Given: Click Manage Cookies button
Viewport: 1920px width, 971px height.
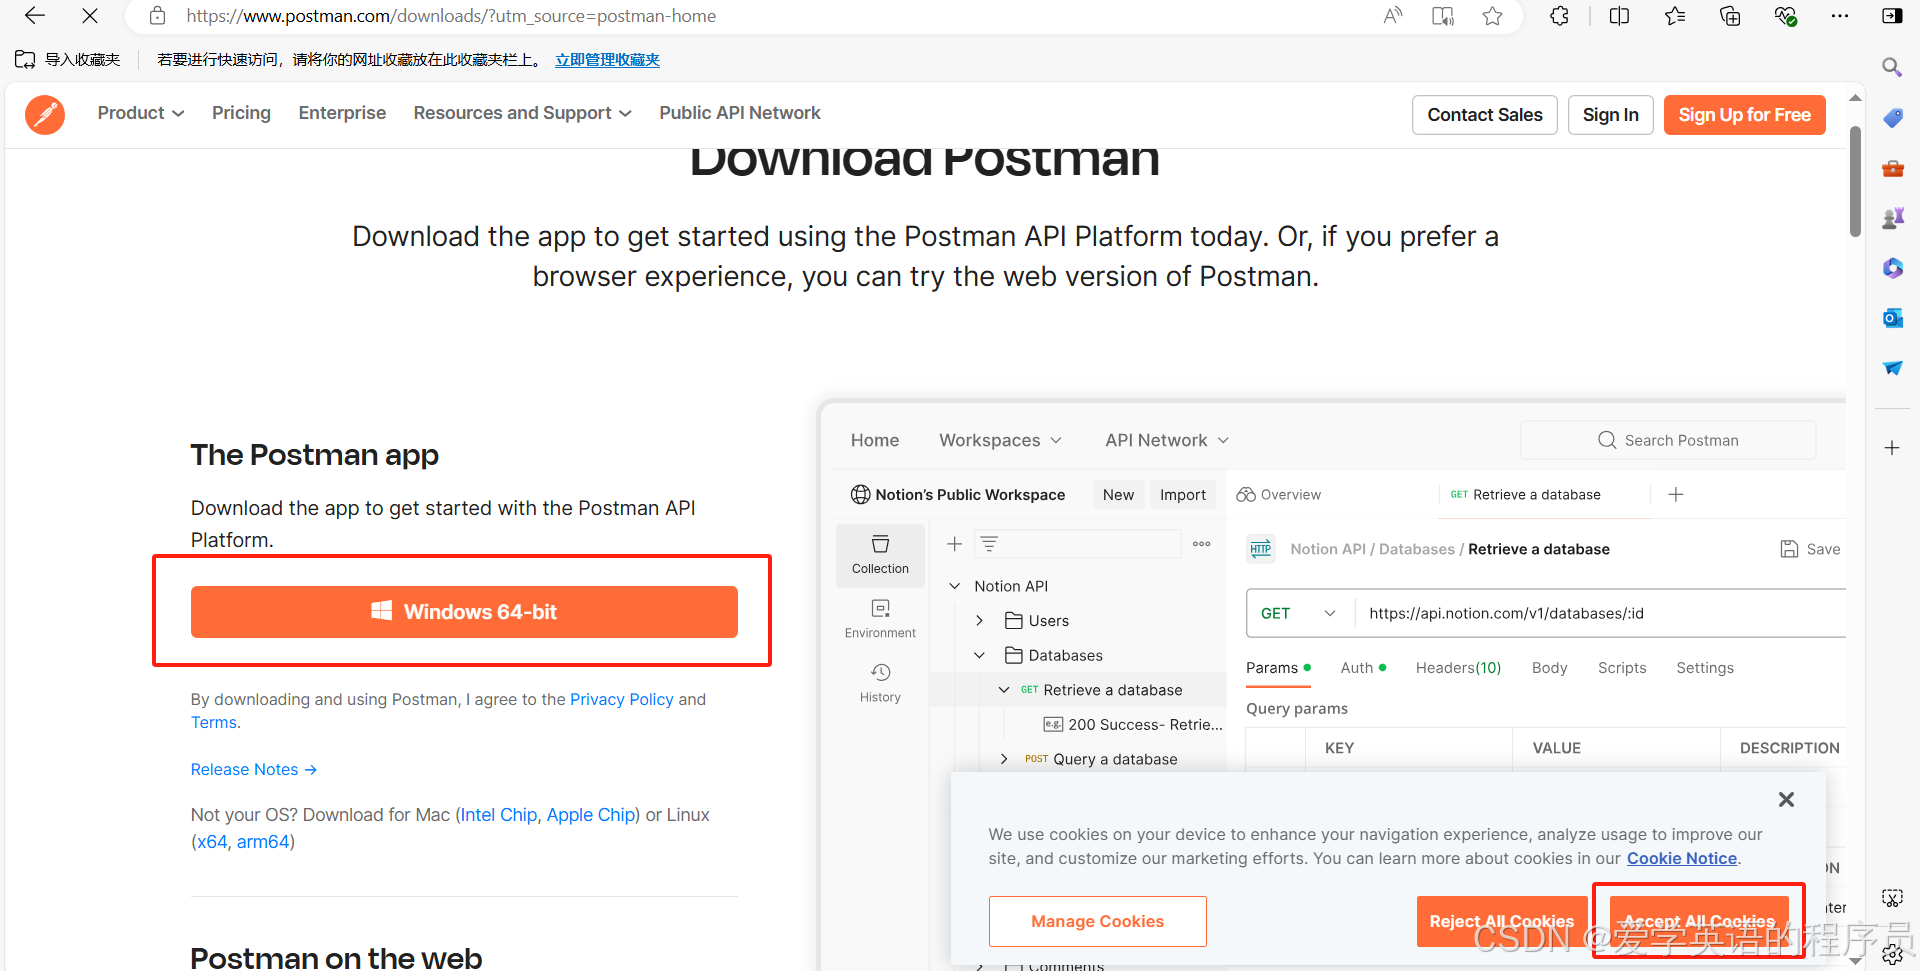Looking at the screenshot, I should click(x=1097, y=921).
